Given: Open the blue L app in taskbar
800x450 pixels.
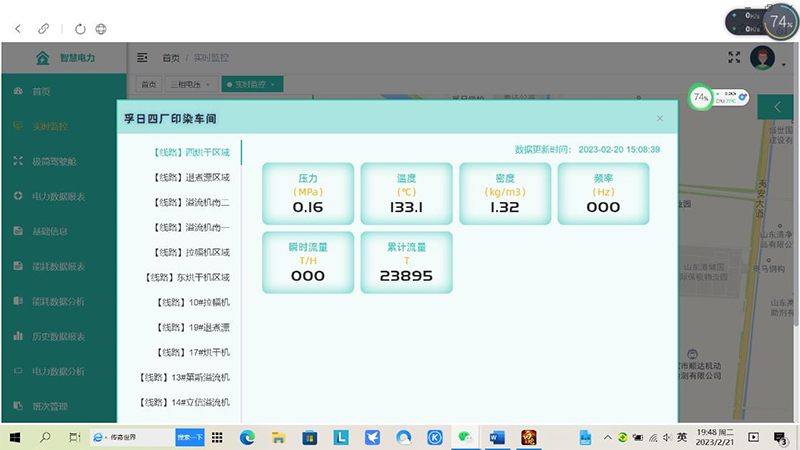Looking at the screenshot, I should (x=341, y=437).
